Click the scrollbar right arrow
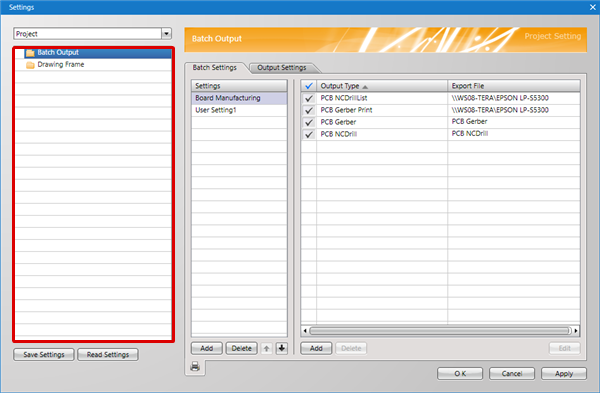The width and height of the screenshot is (600, 393). [x=576, y=331]
